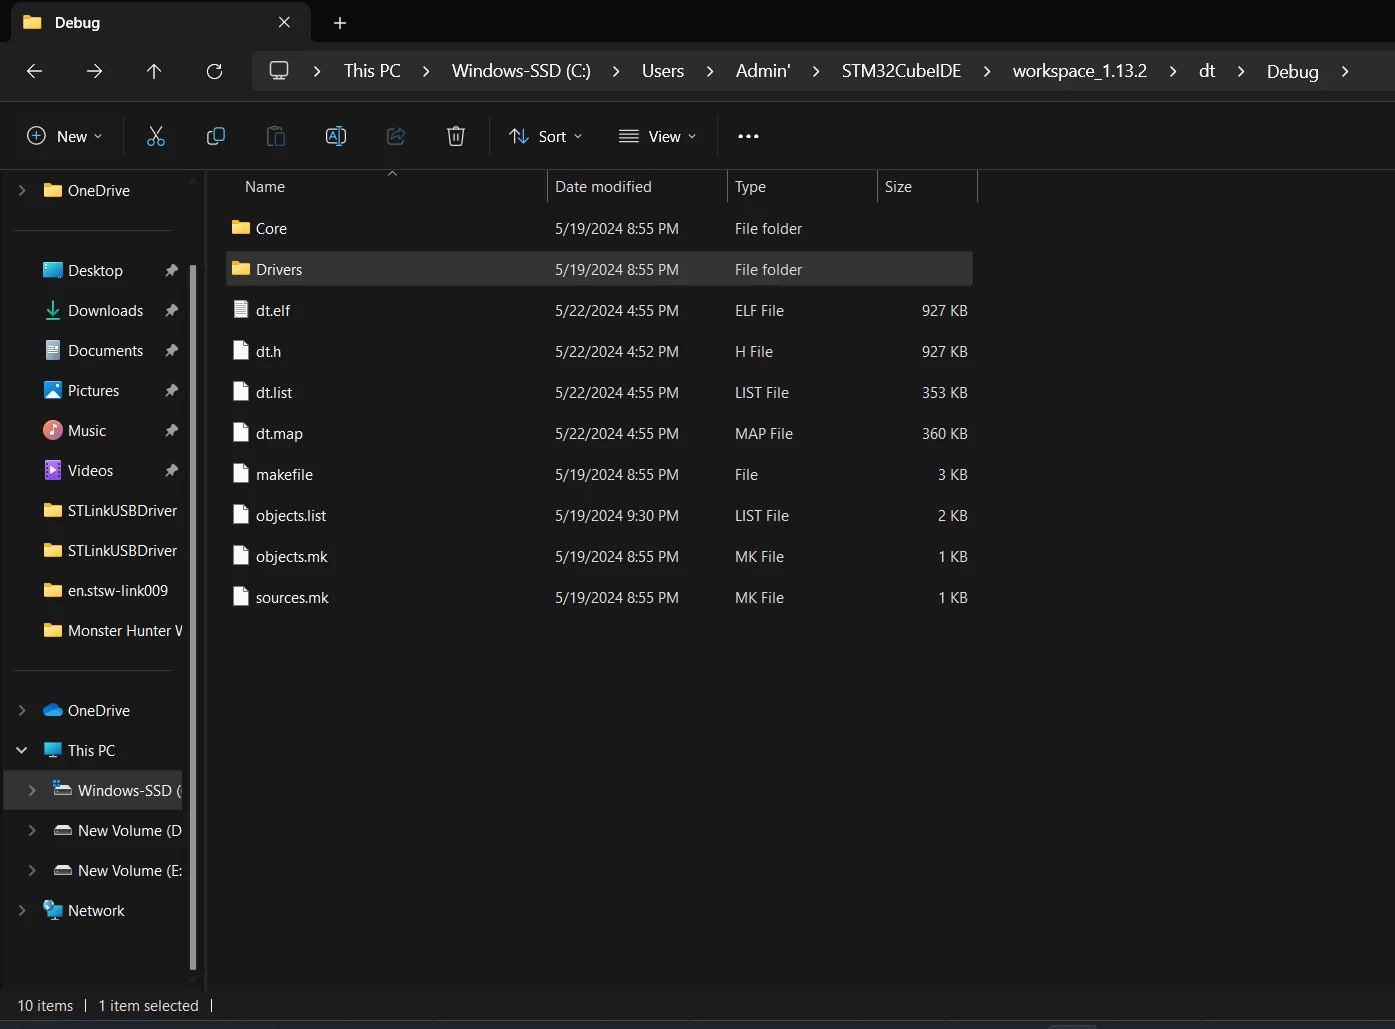The height and width of the screenshot is (1029, 1395).
Task: Select objects.list file name
Action: pyautogui.click(x=291, y=515)
